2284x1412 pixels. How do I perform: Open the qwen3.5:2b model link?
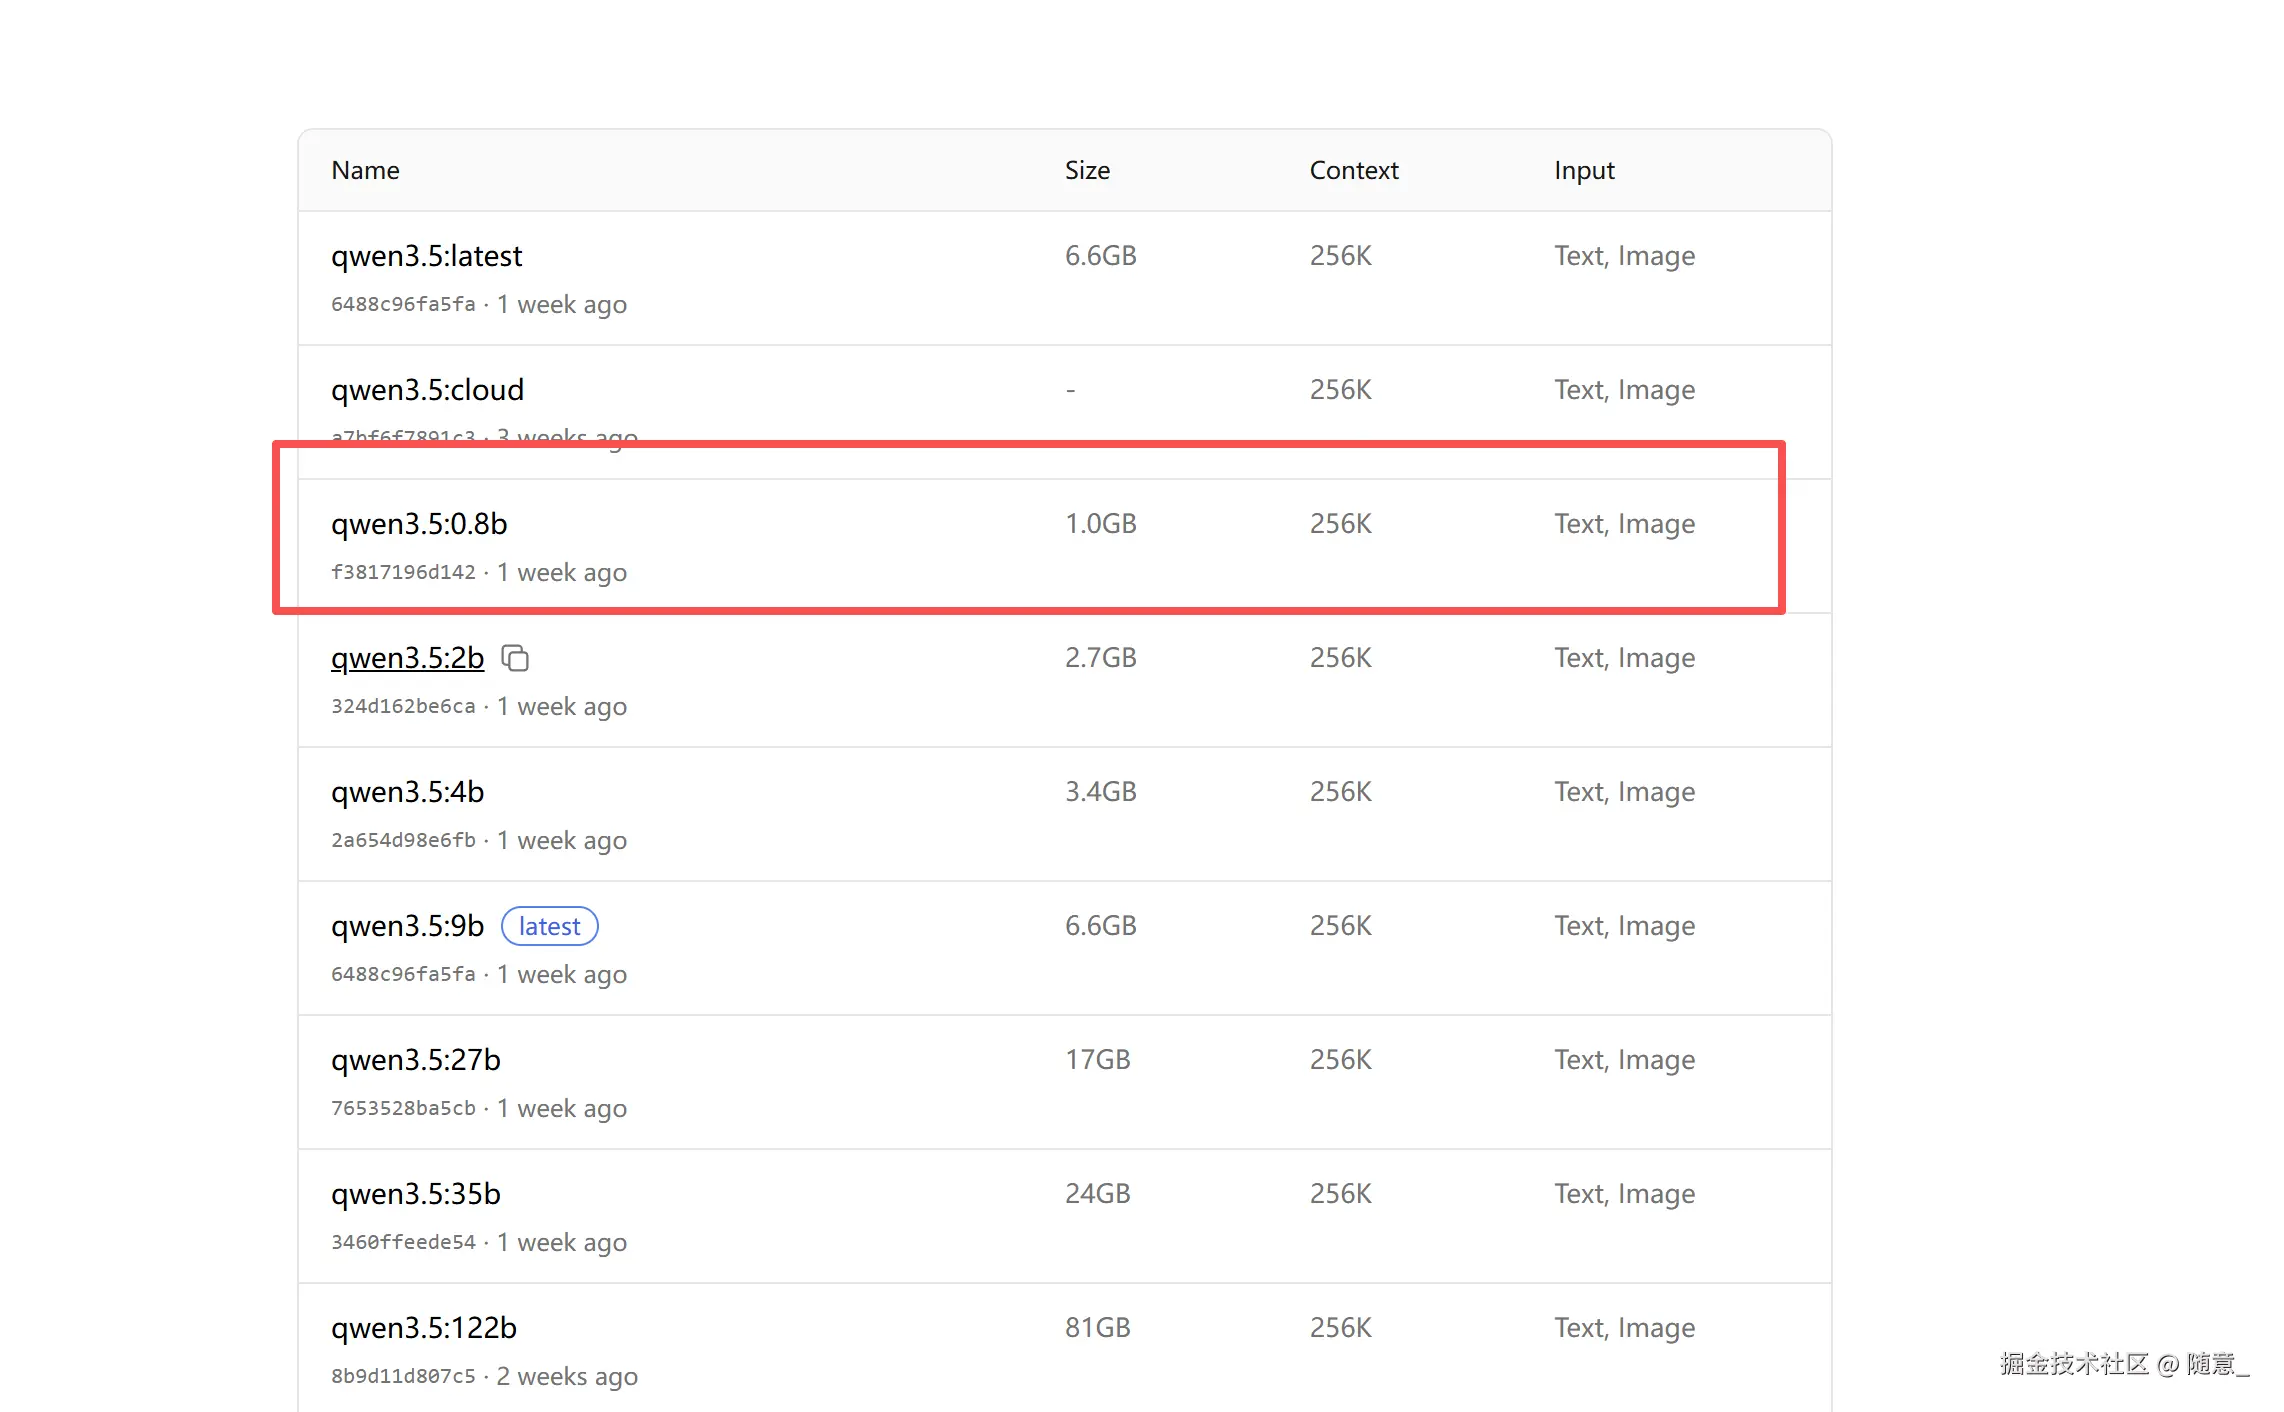pos(407,658)
